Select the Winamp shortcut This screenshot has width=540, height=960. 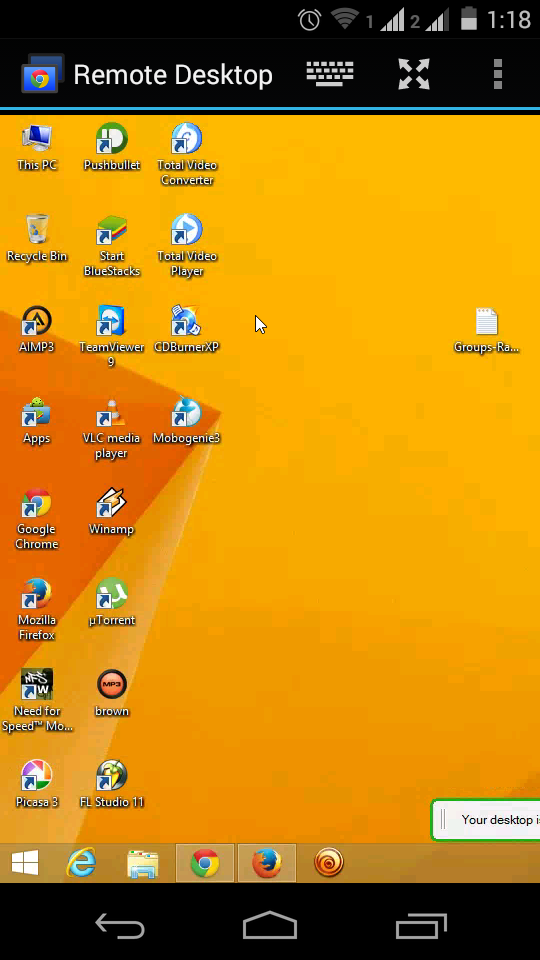[111, 512]
